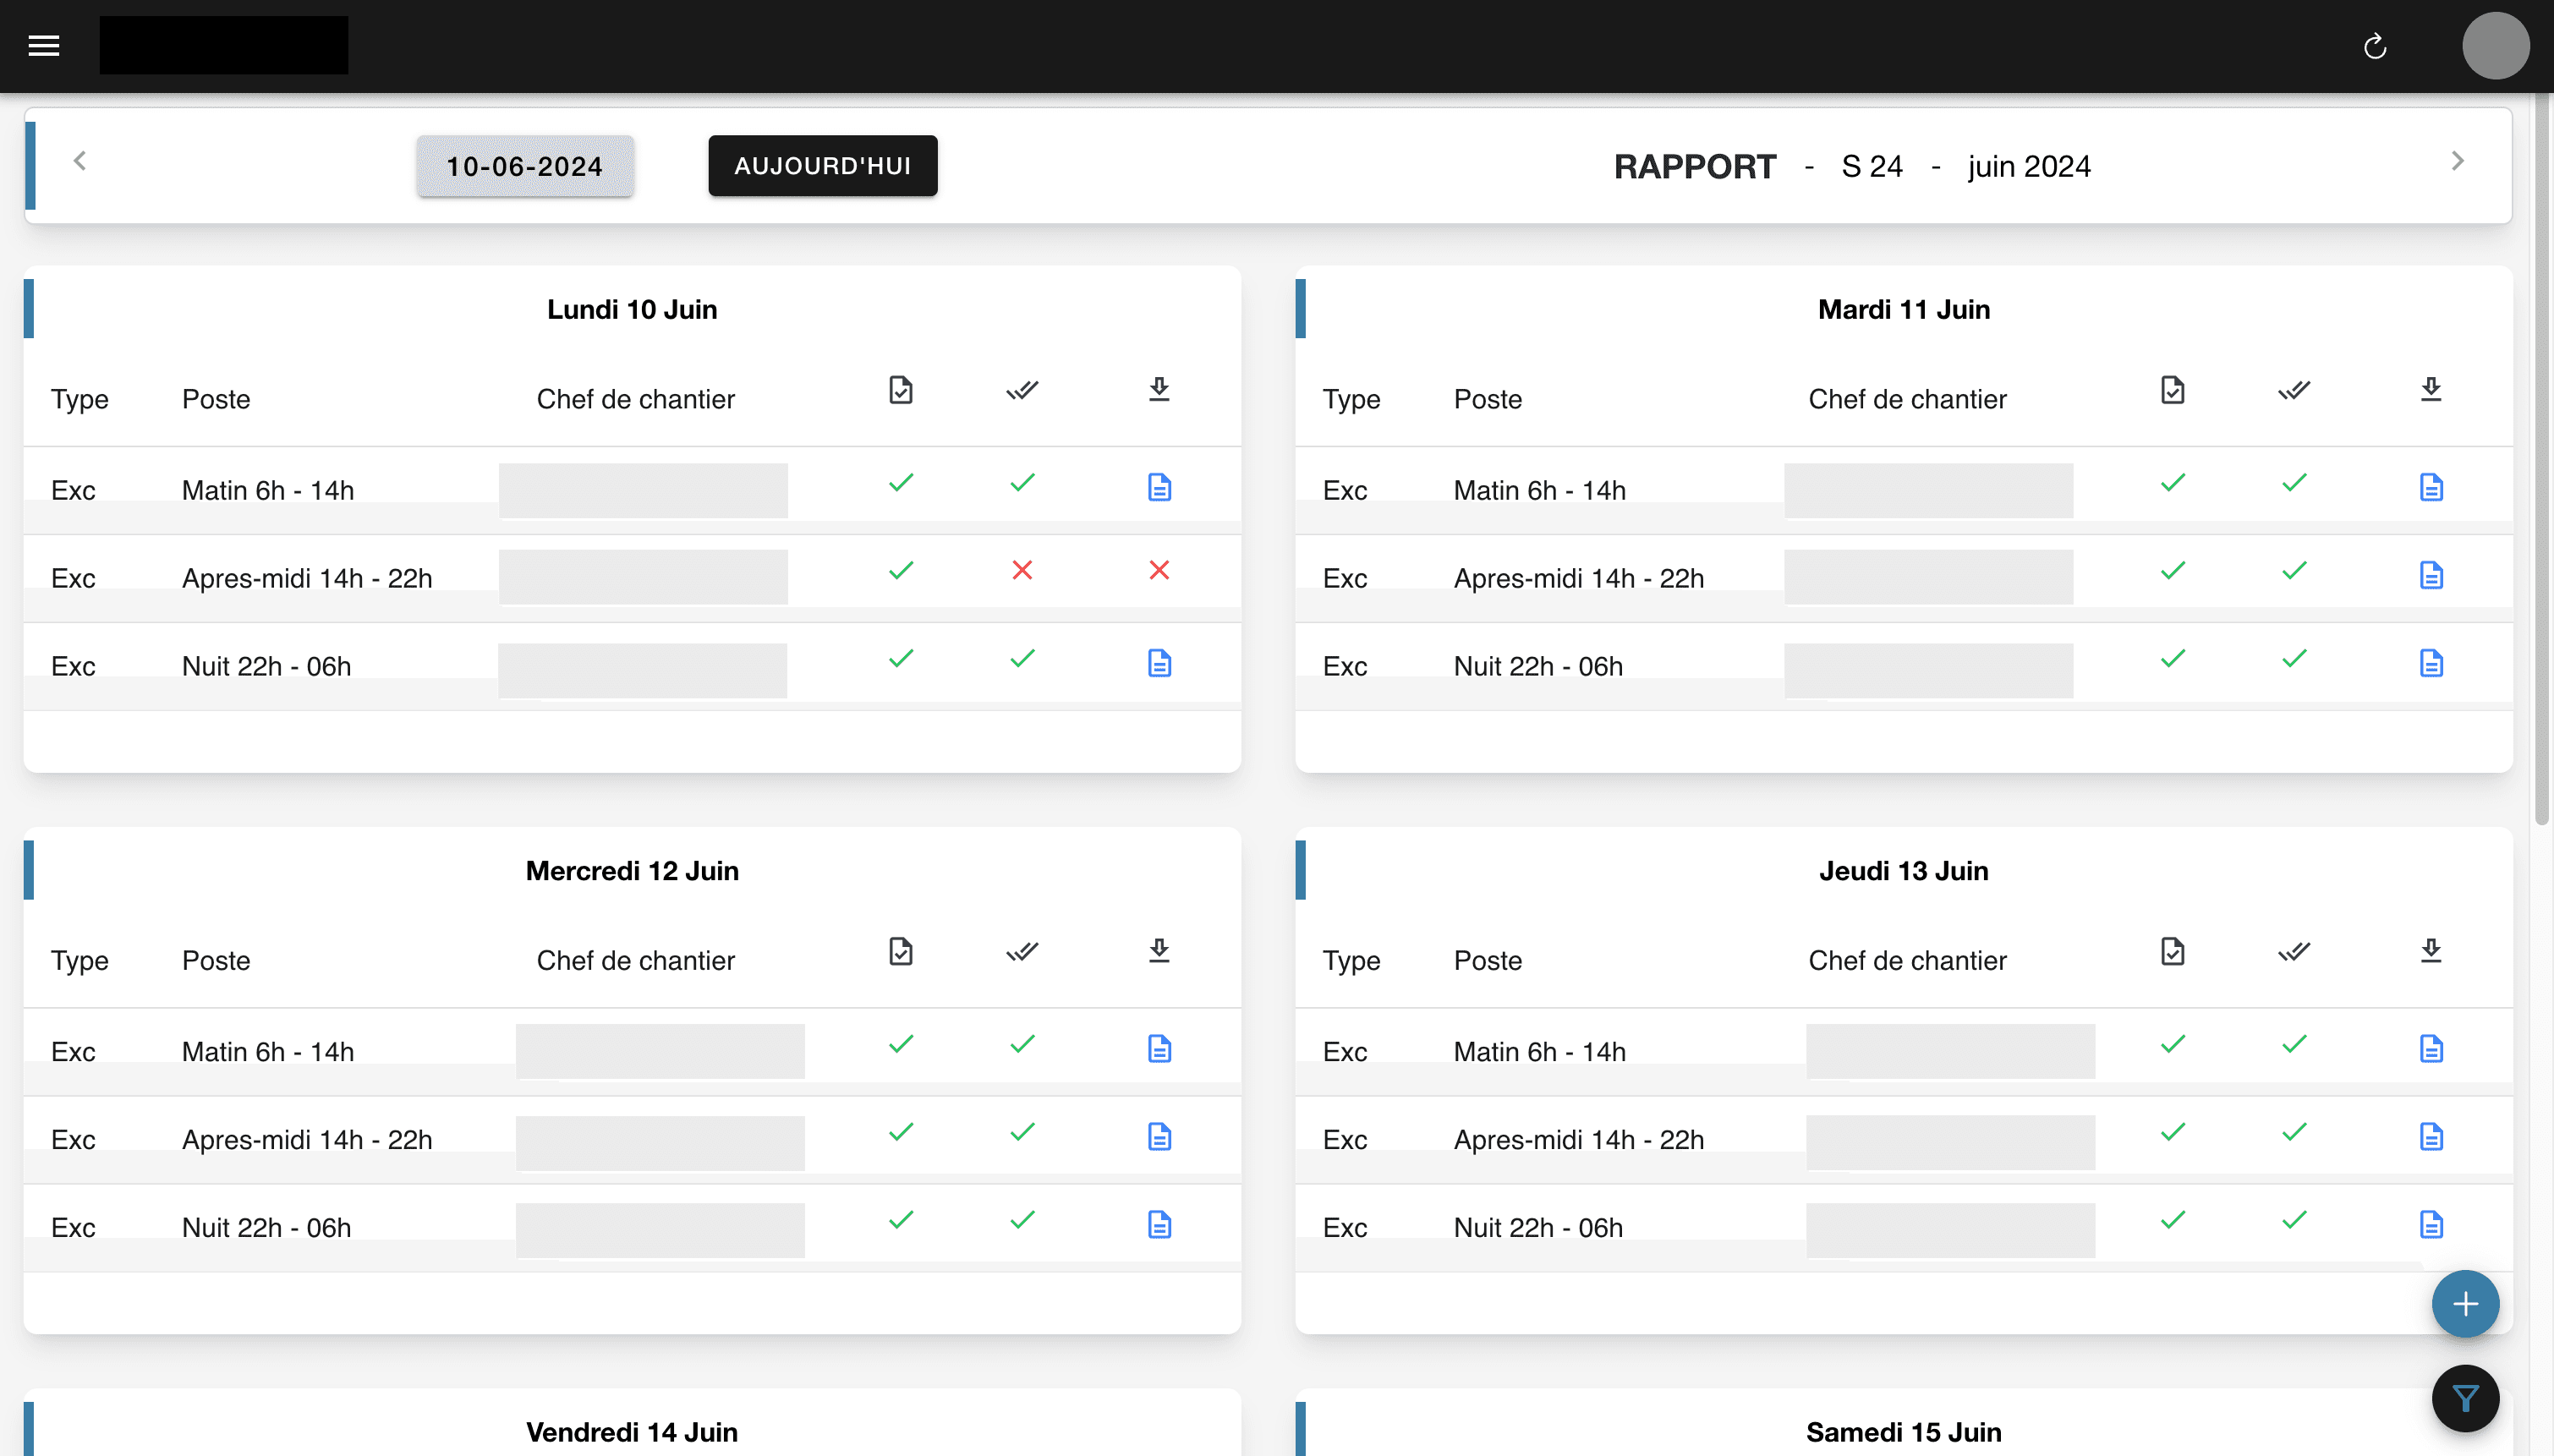The width and height of the screenshot is (2554, 1456).
Task: Go to next week with right chevron
Action: (x=2457, y=161)
